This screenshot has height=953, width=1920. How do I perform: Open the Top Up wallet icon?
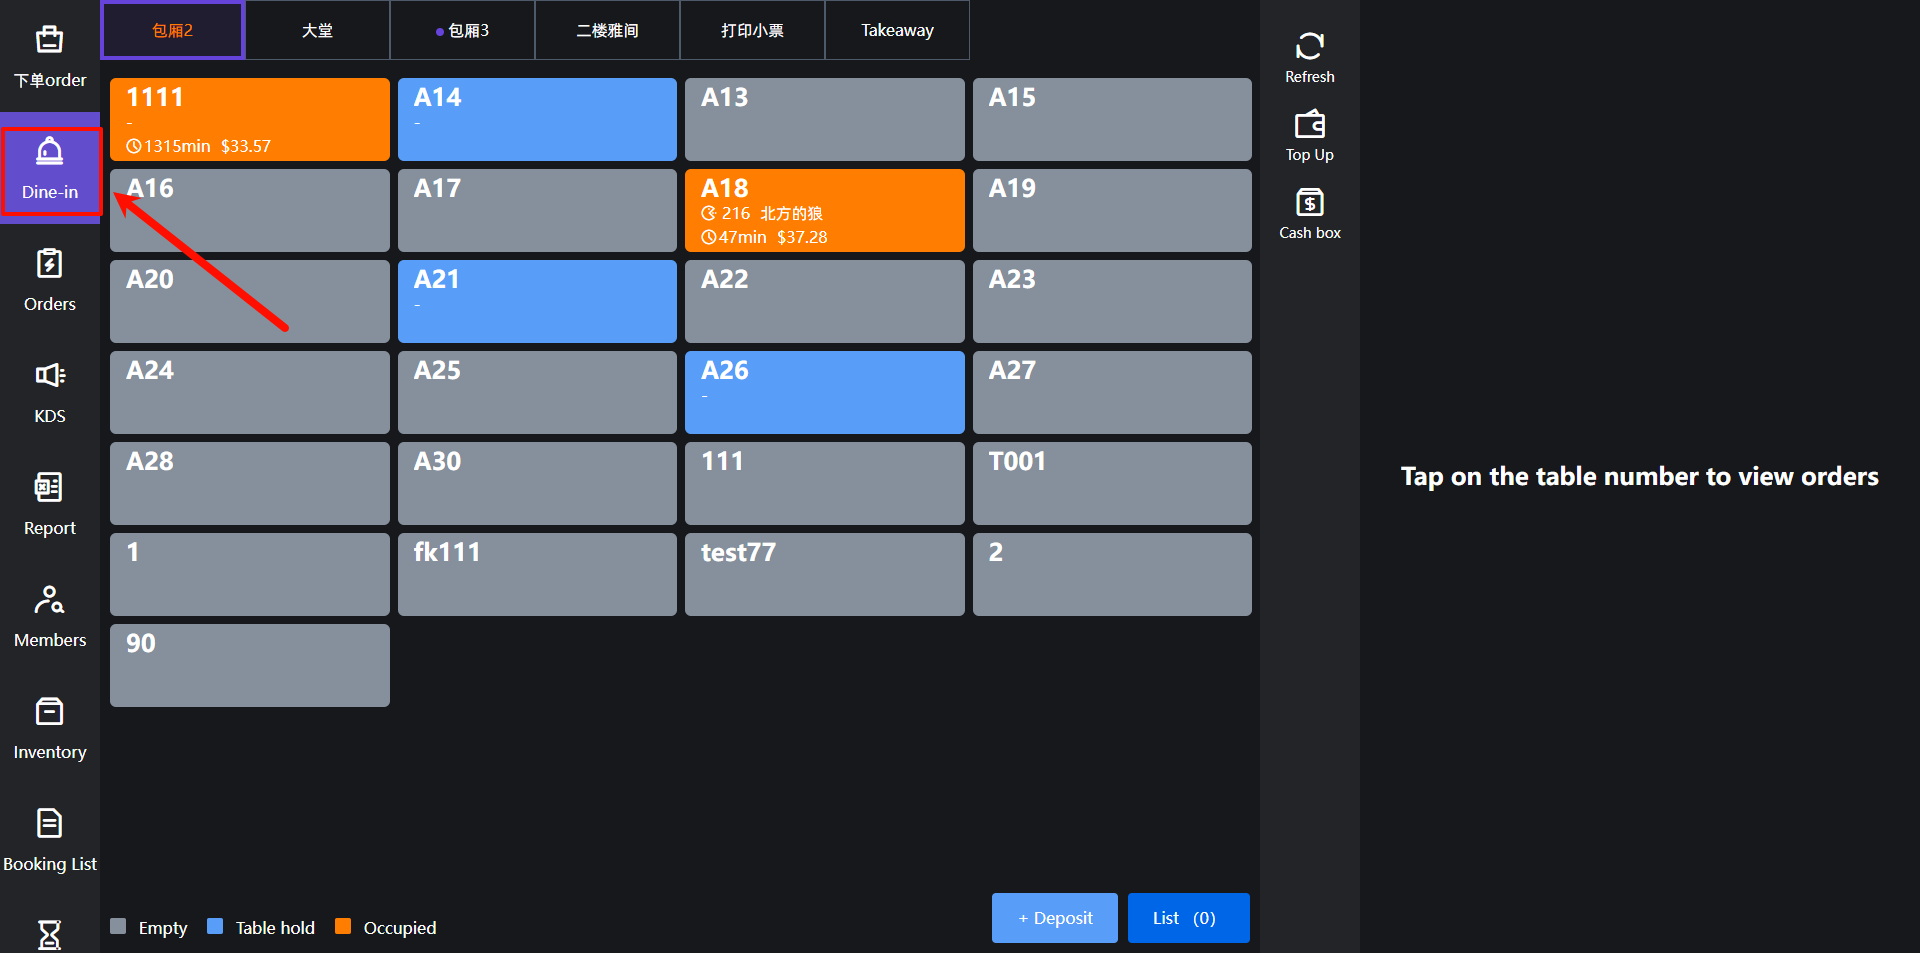click(1309, 125)
